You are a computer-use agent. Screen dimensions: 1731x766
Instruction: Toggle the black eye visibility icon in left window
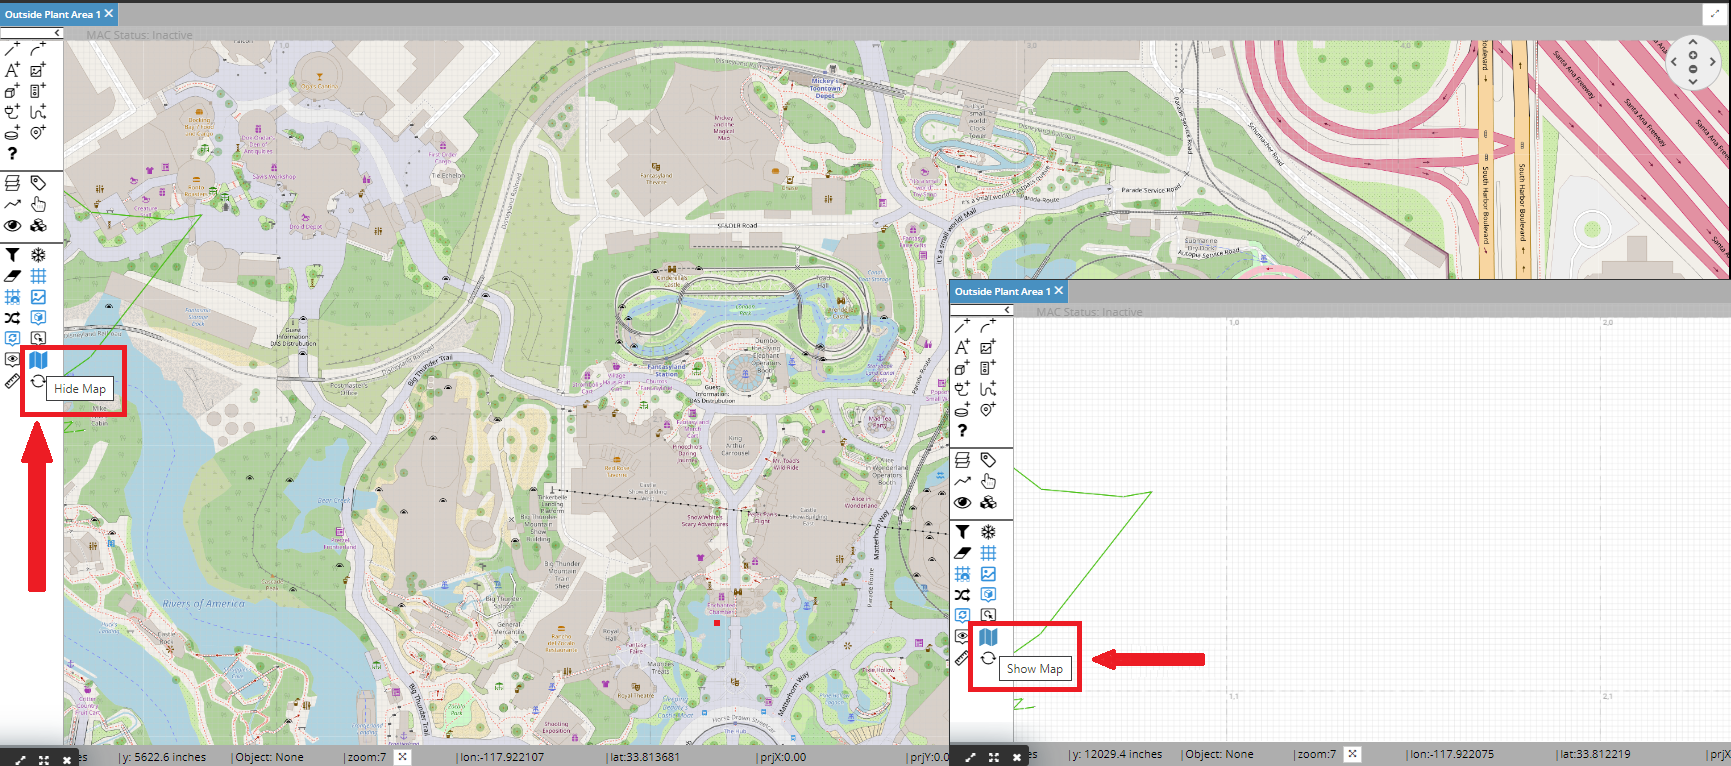click(12, 225)
